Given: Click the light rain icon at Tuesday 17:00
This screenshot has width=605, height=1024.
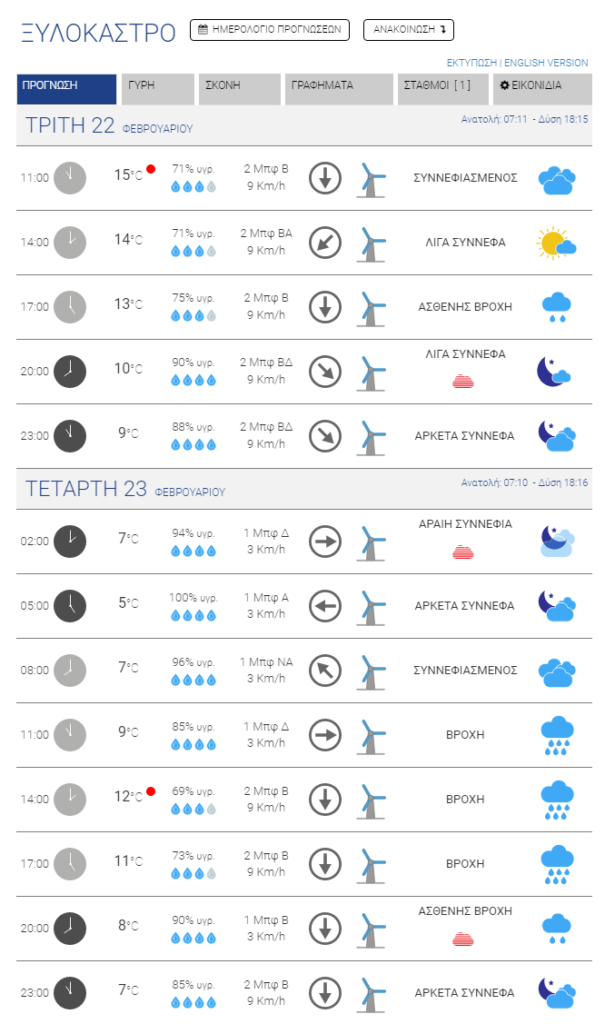Looking at the screenshot, I should tap(557, 307).
